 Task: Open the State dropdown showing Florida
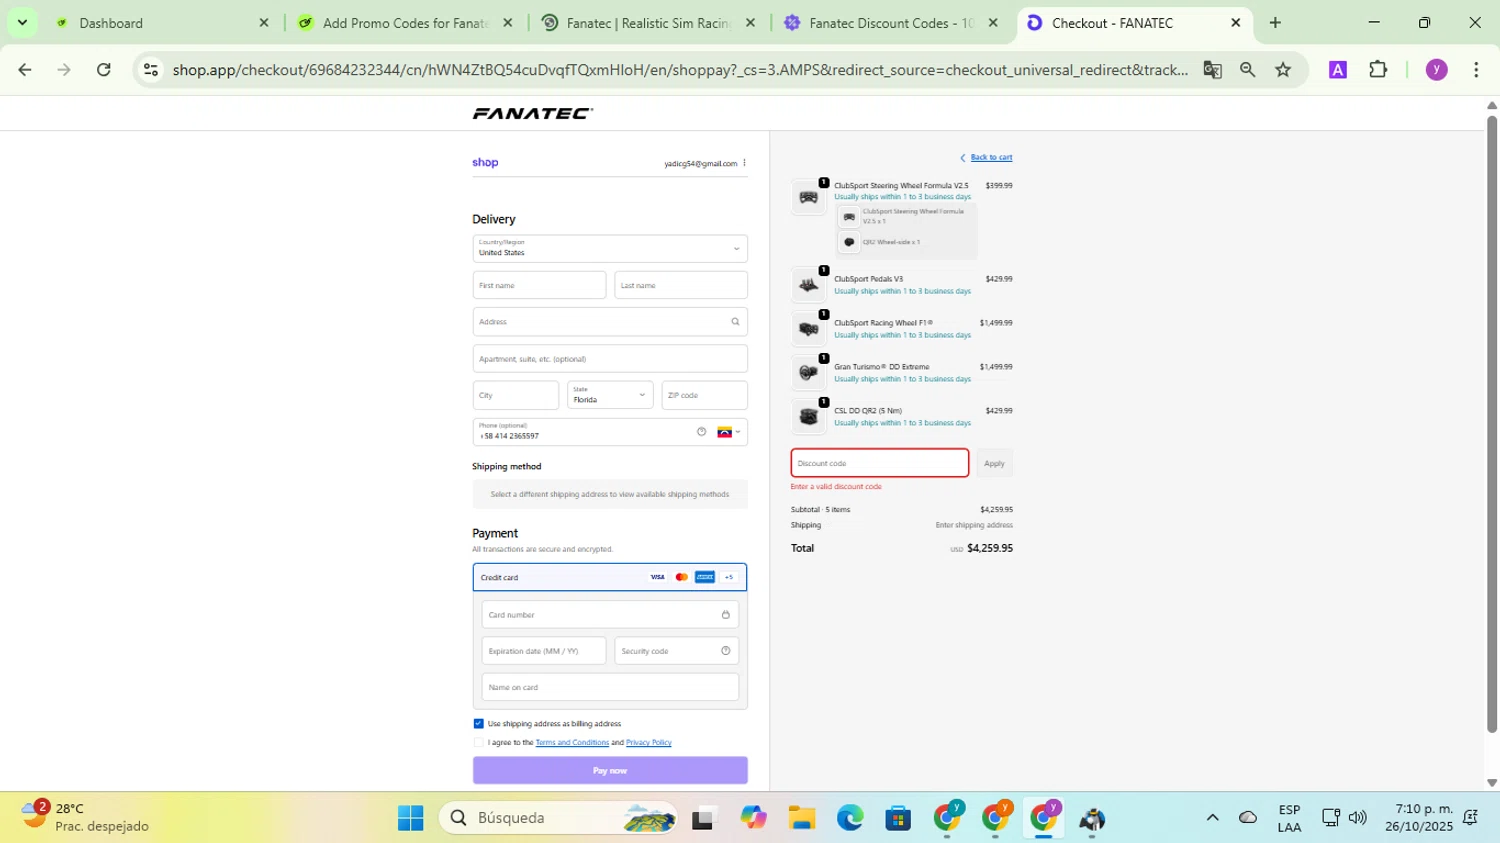[x=610, y=395]
